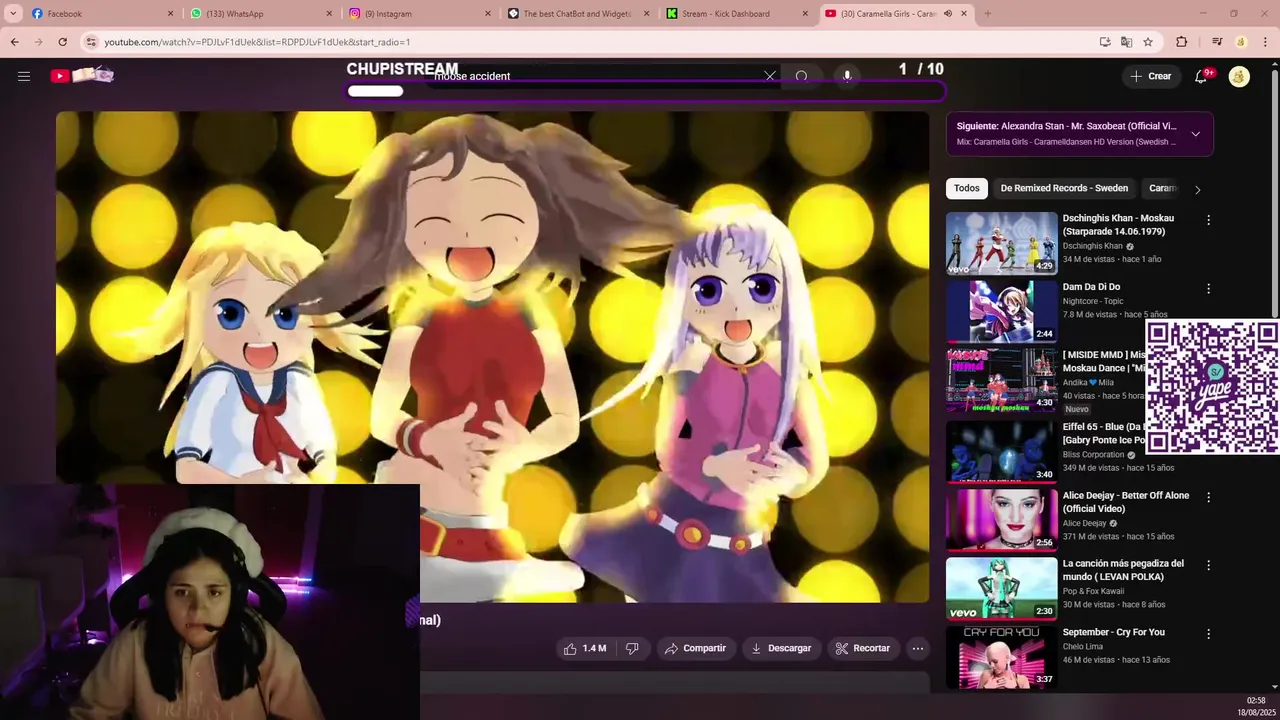The height and width of the screenshot is (720, 1280).
Task: Open Alice Deejay Better Off Alone thumbnail
Action: click(1001, 519)
